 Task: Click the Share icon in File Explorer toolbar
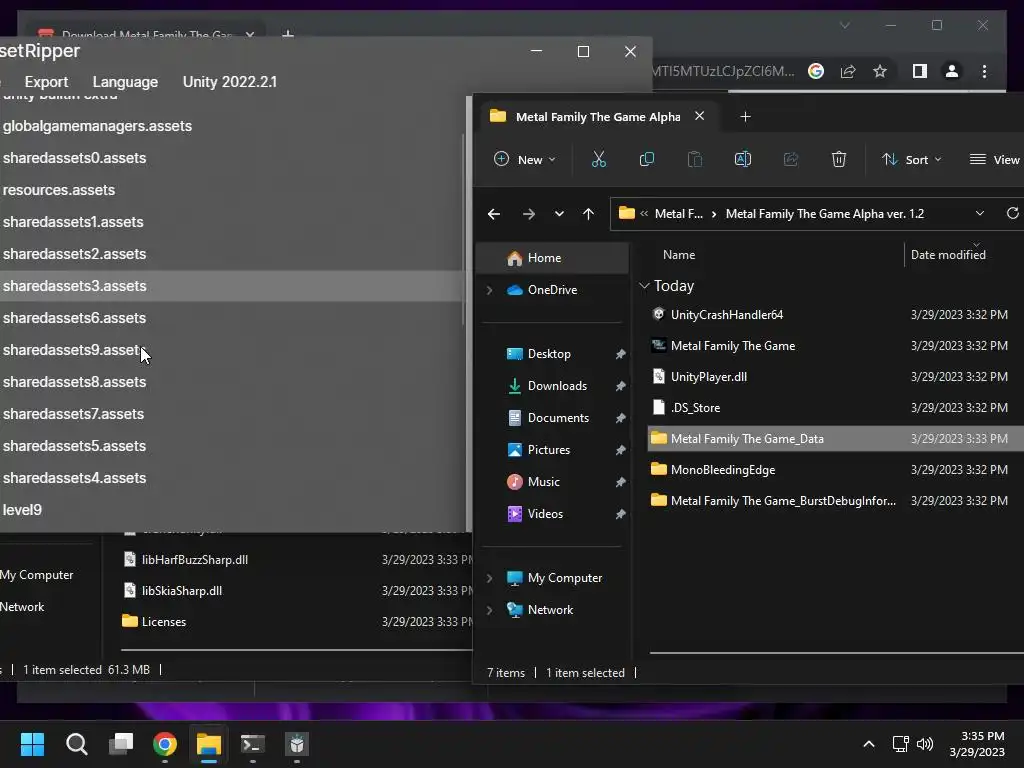(791, 159)
